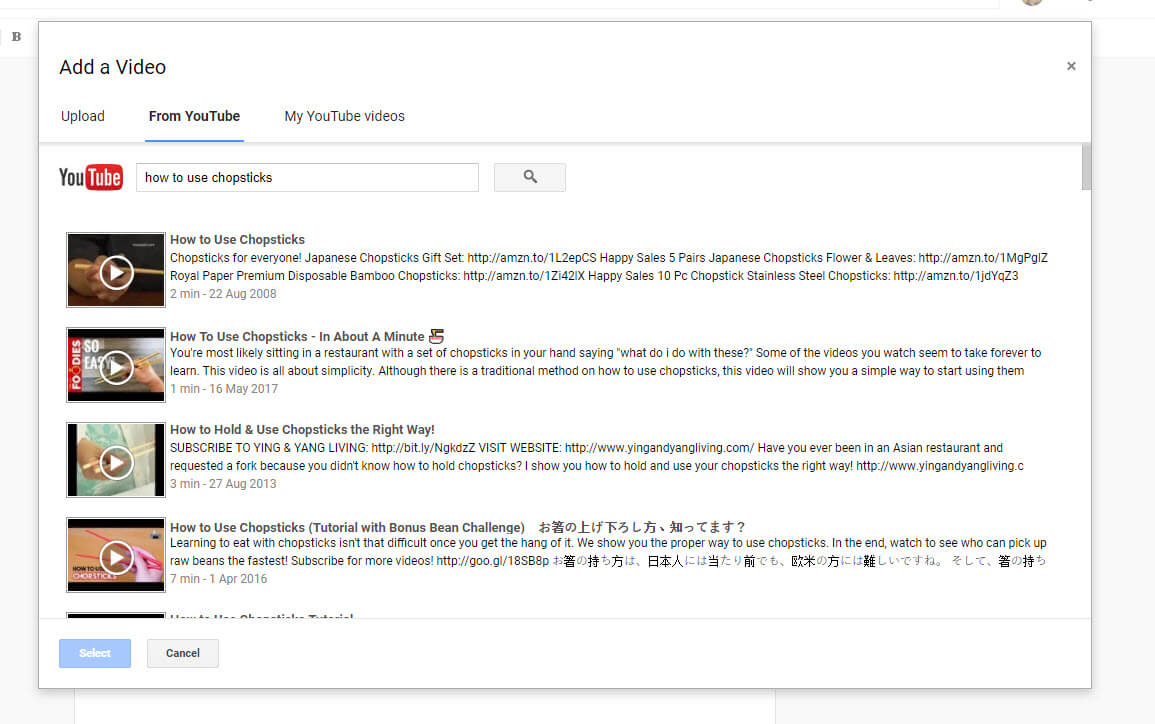
Task: Click the Select button
Action: (x=95, y=653)
